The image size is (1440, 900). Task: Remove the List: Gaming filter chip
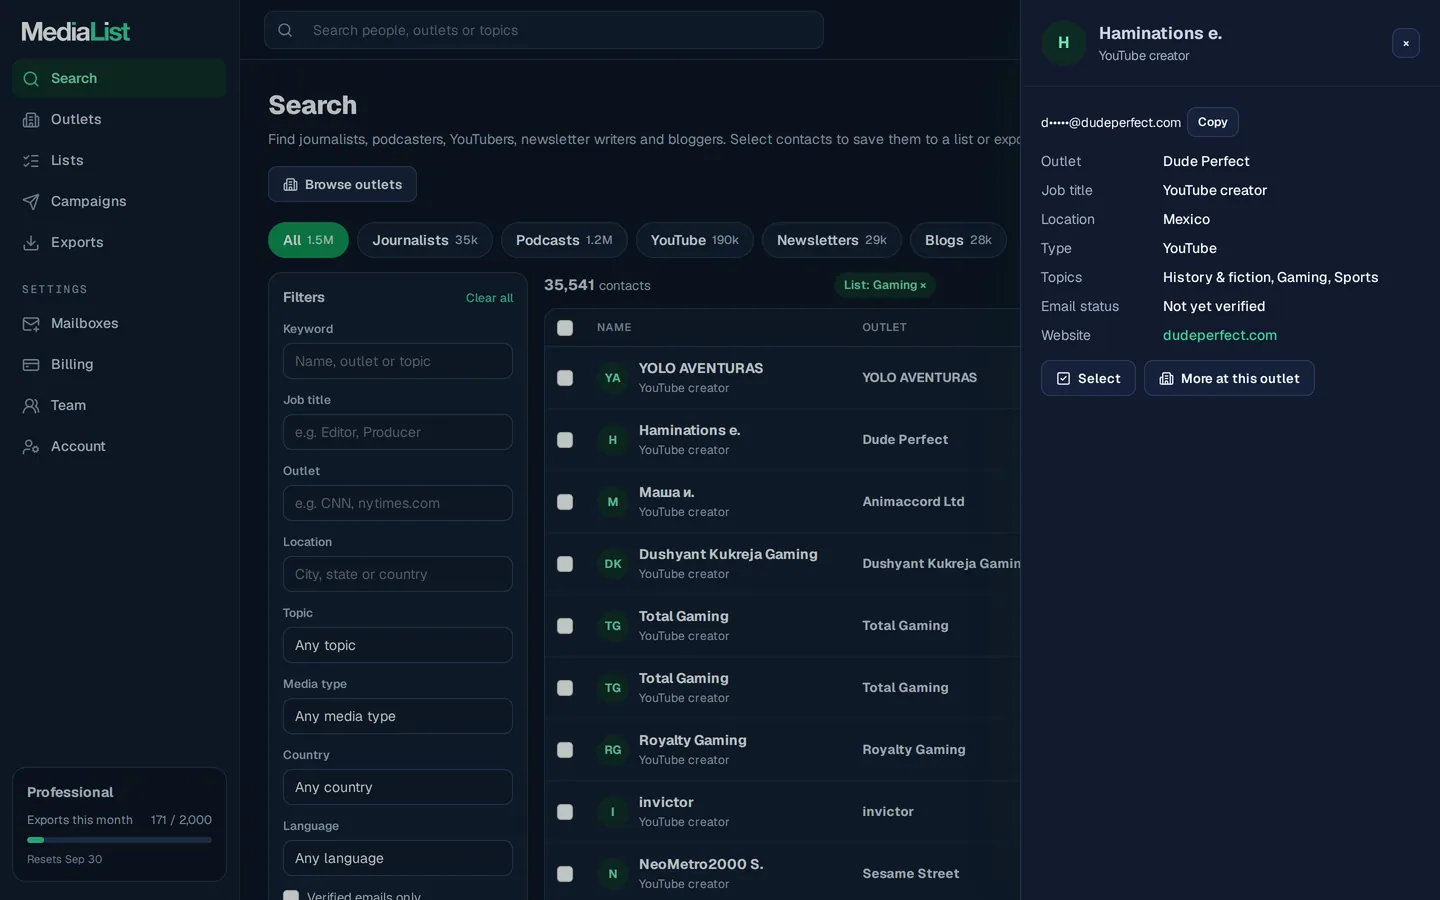(x=923, y=286)
